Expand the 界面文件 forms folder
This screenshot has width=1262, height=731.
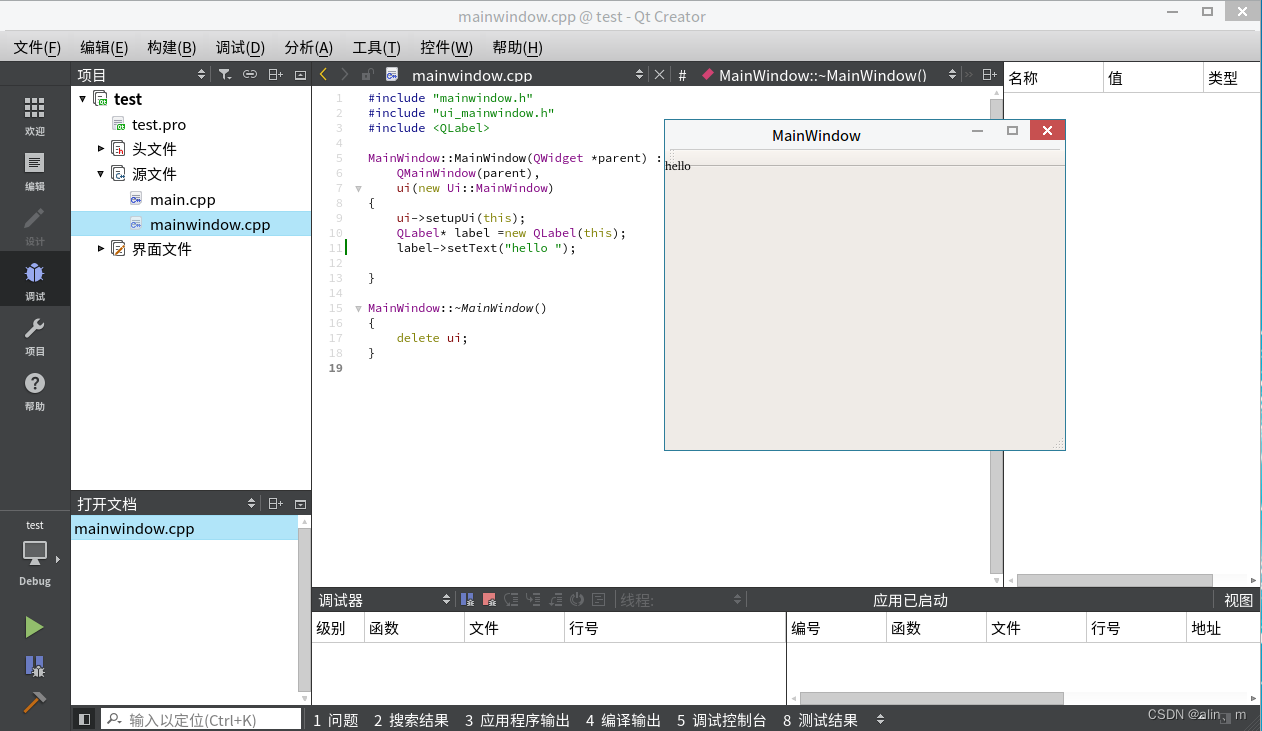pyautogui.click(x=101, y=249)
